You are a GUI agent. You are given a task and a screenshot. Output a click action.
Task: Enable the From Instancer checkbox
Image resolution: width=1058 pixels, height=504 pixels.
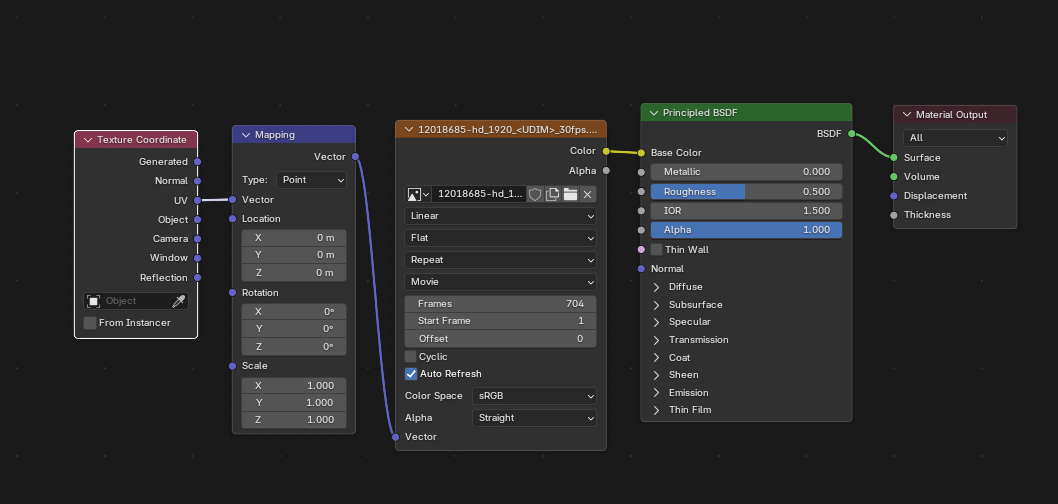[90, 323]
